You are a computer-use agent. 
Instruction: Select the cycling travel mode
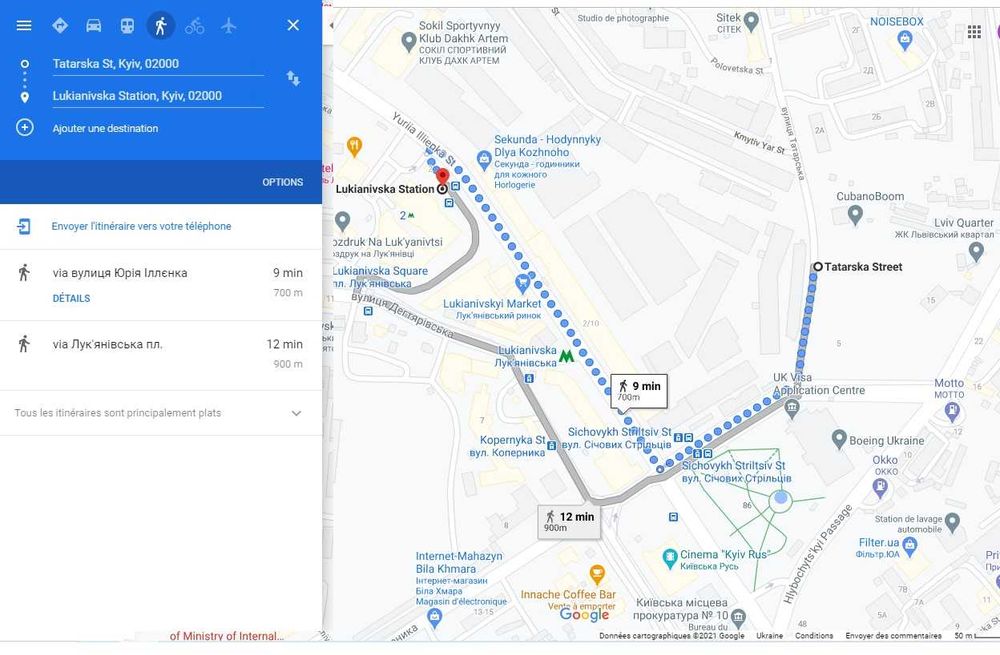(195, 26)
